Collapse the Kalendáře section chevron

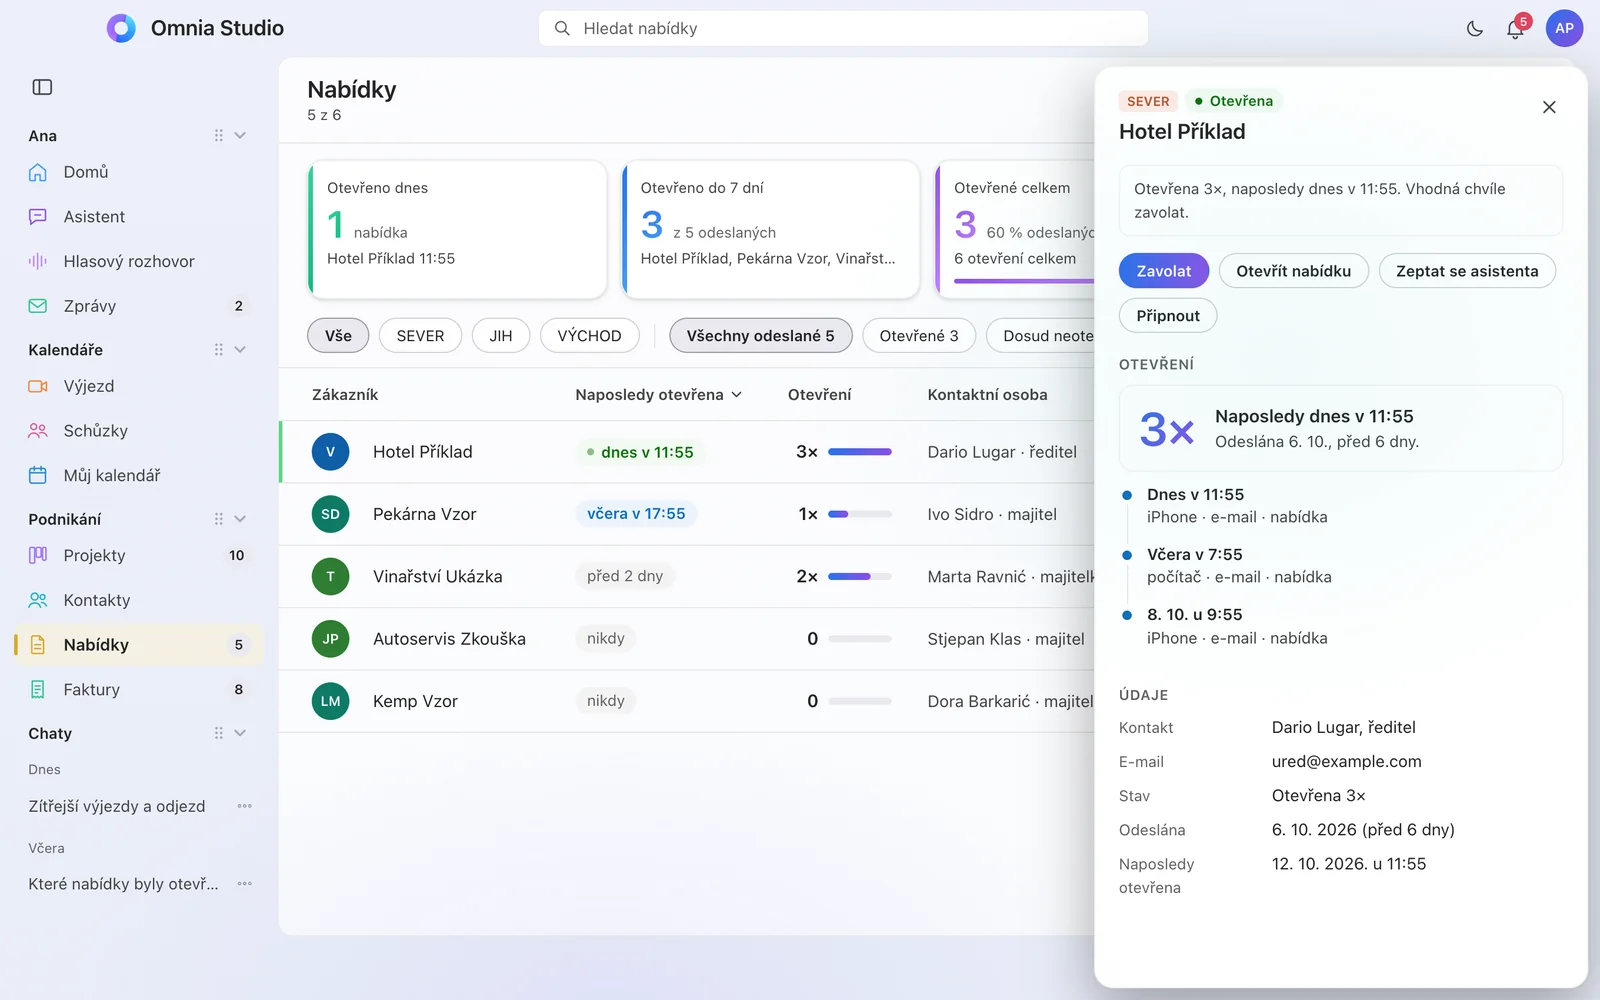click(240, 350)
